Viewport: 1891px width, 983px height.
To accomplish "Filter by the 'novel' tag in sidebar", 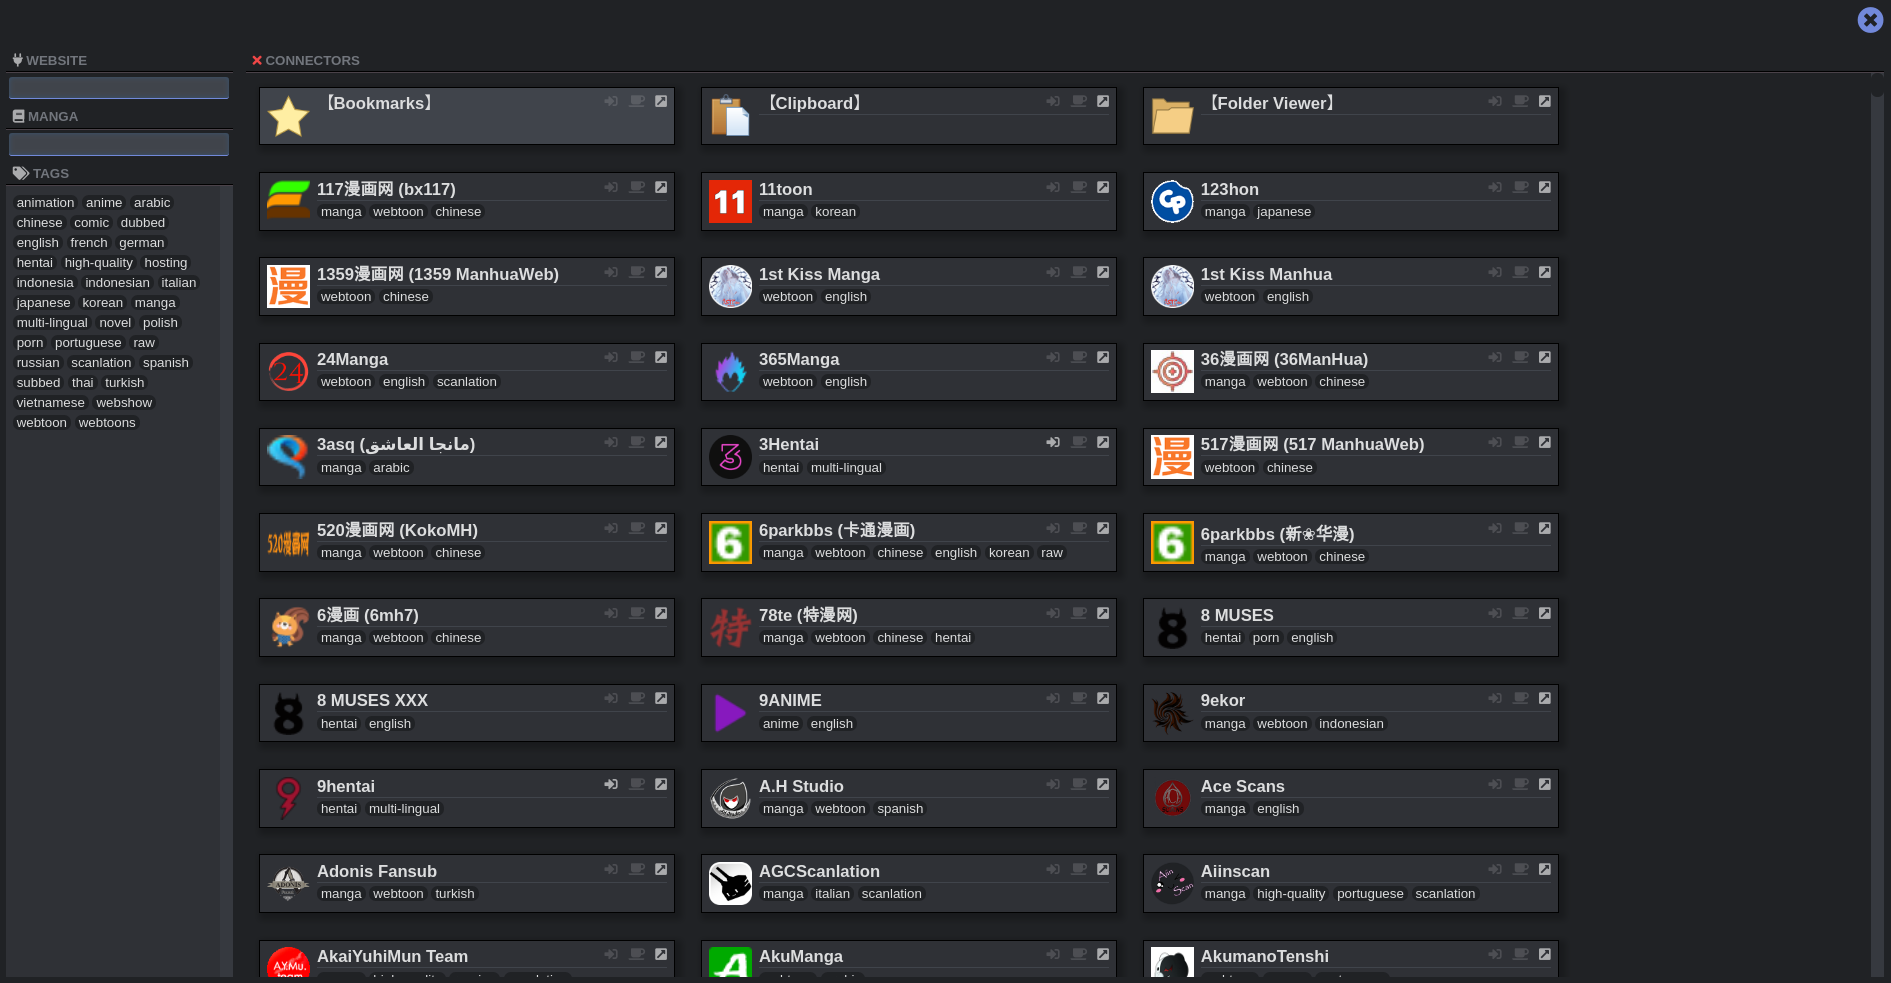I will (115, 323).
